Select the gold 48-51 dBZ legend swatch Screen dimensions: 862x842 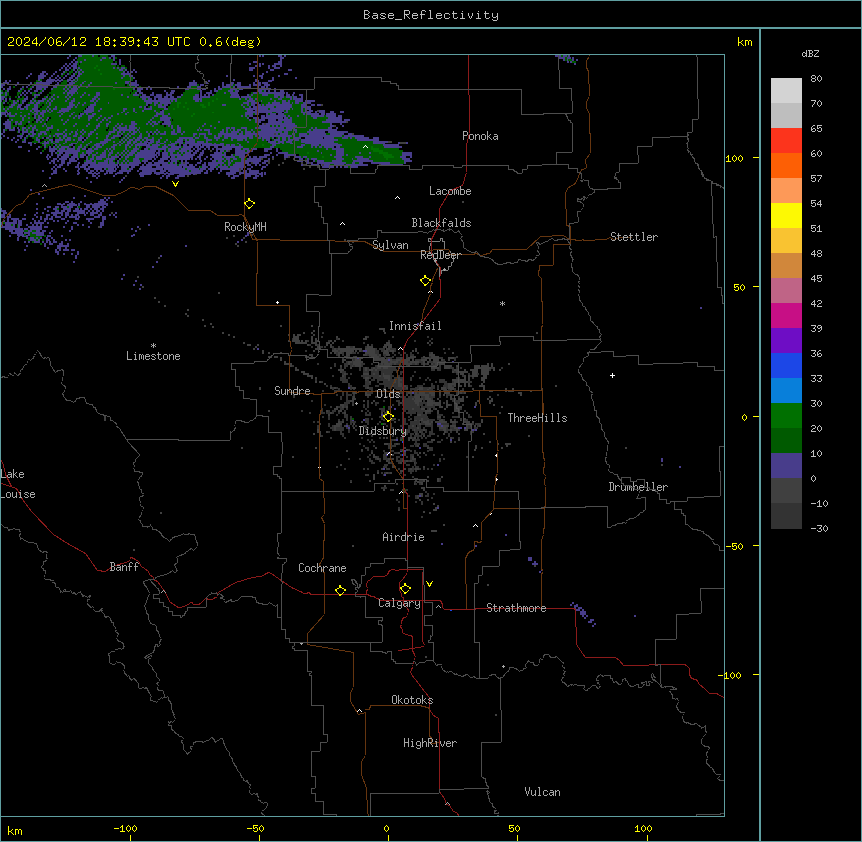coord(786,241)
